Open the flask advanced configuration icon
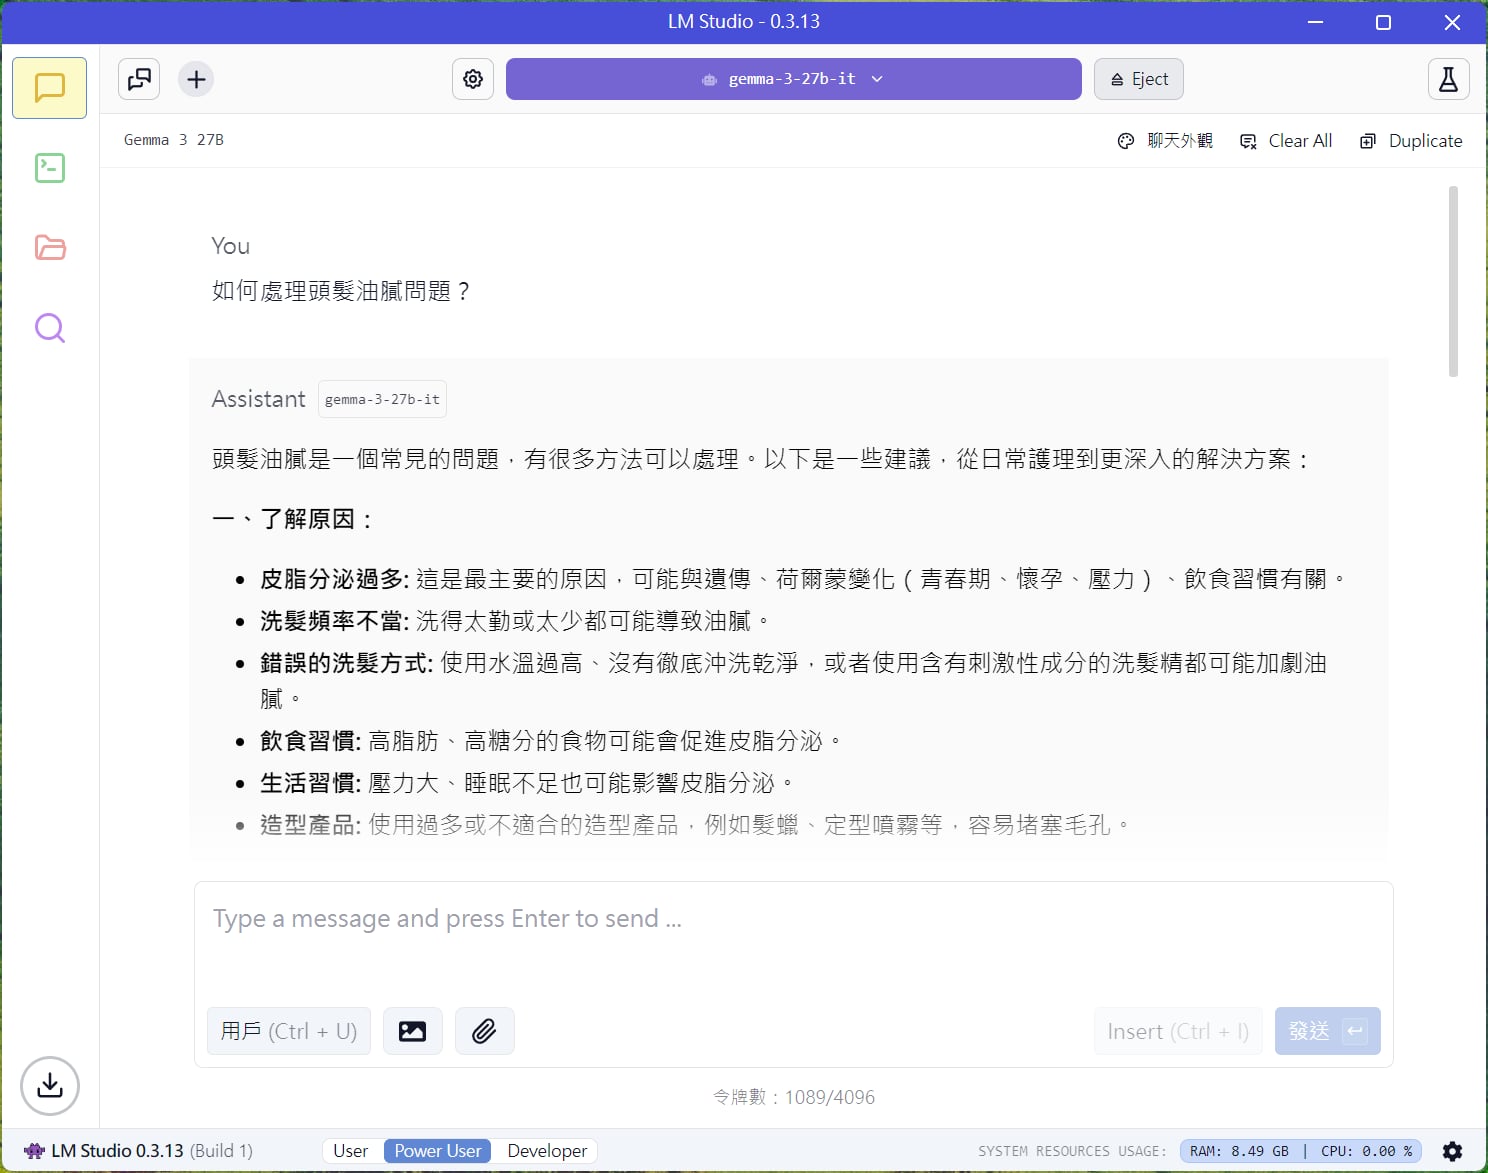This screenshot has height=1173, width=1488. [x=1448, y=79]
